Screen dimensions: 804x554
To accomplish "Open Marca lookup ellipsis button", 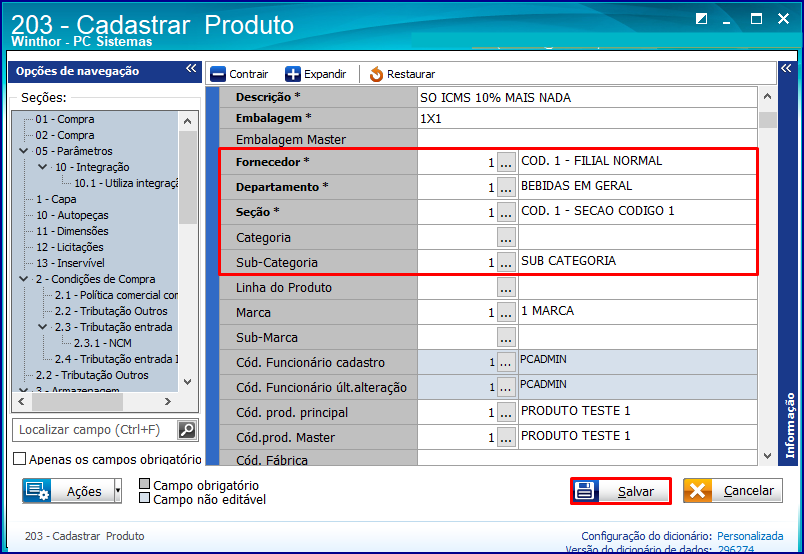I will coord(506,312).
